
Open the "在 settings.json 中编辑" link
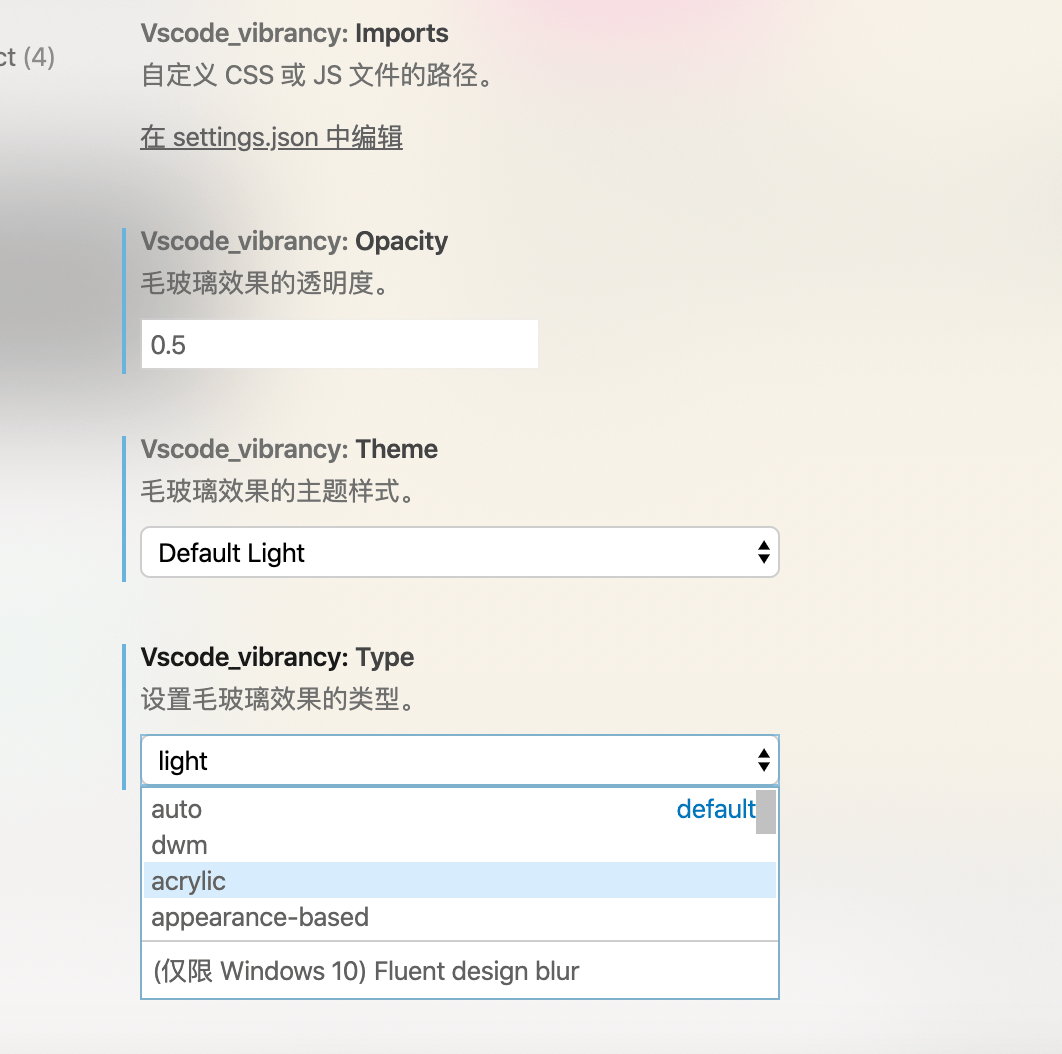click(272, 138)
